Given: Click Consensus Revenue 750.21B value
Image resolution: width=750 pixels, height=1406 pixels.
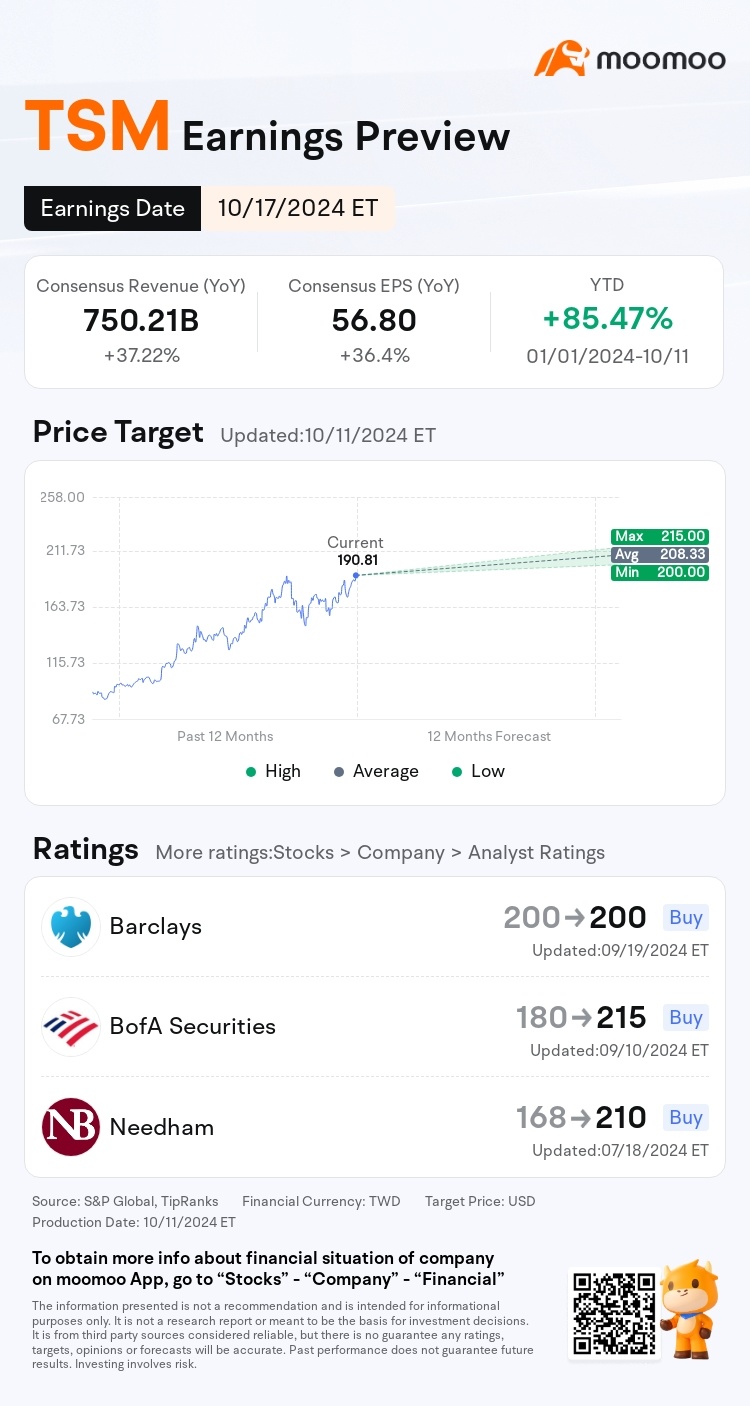Looking at the screenshot, I should (x=141, y=320).
